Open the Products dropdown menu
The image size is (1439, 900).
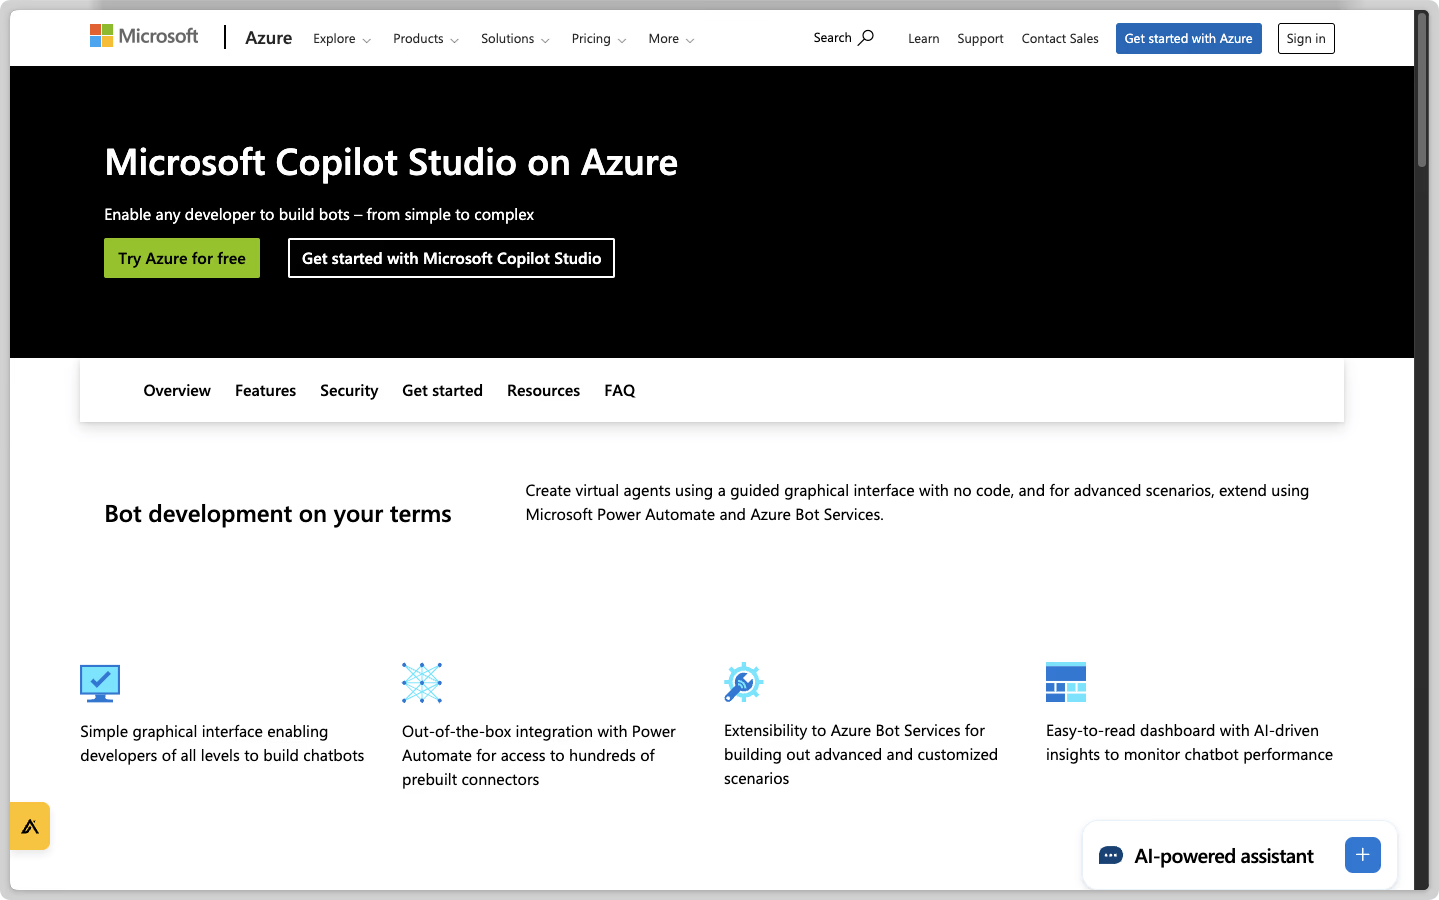pyautogui.click(x=426, y=39)
